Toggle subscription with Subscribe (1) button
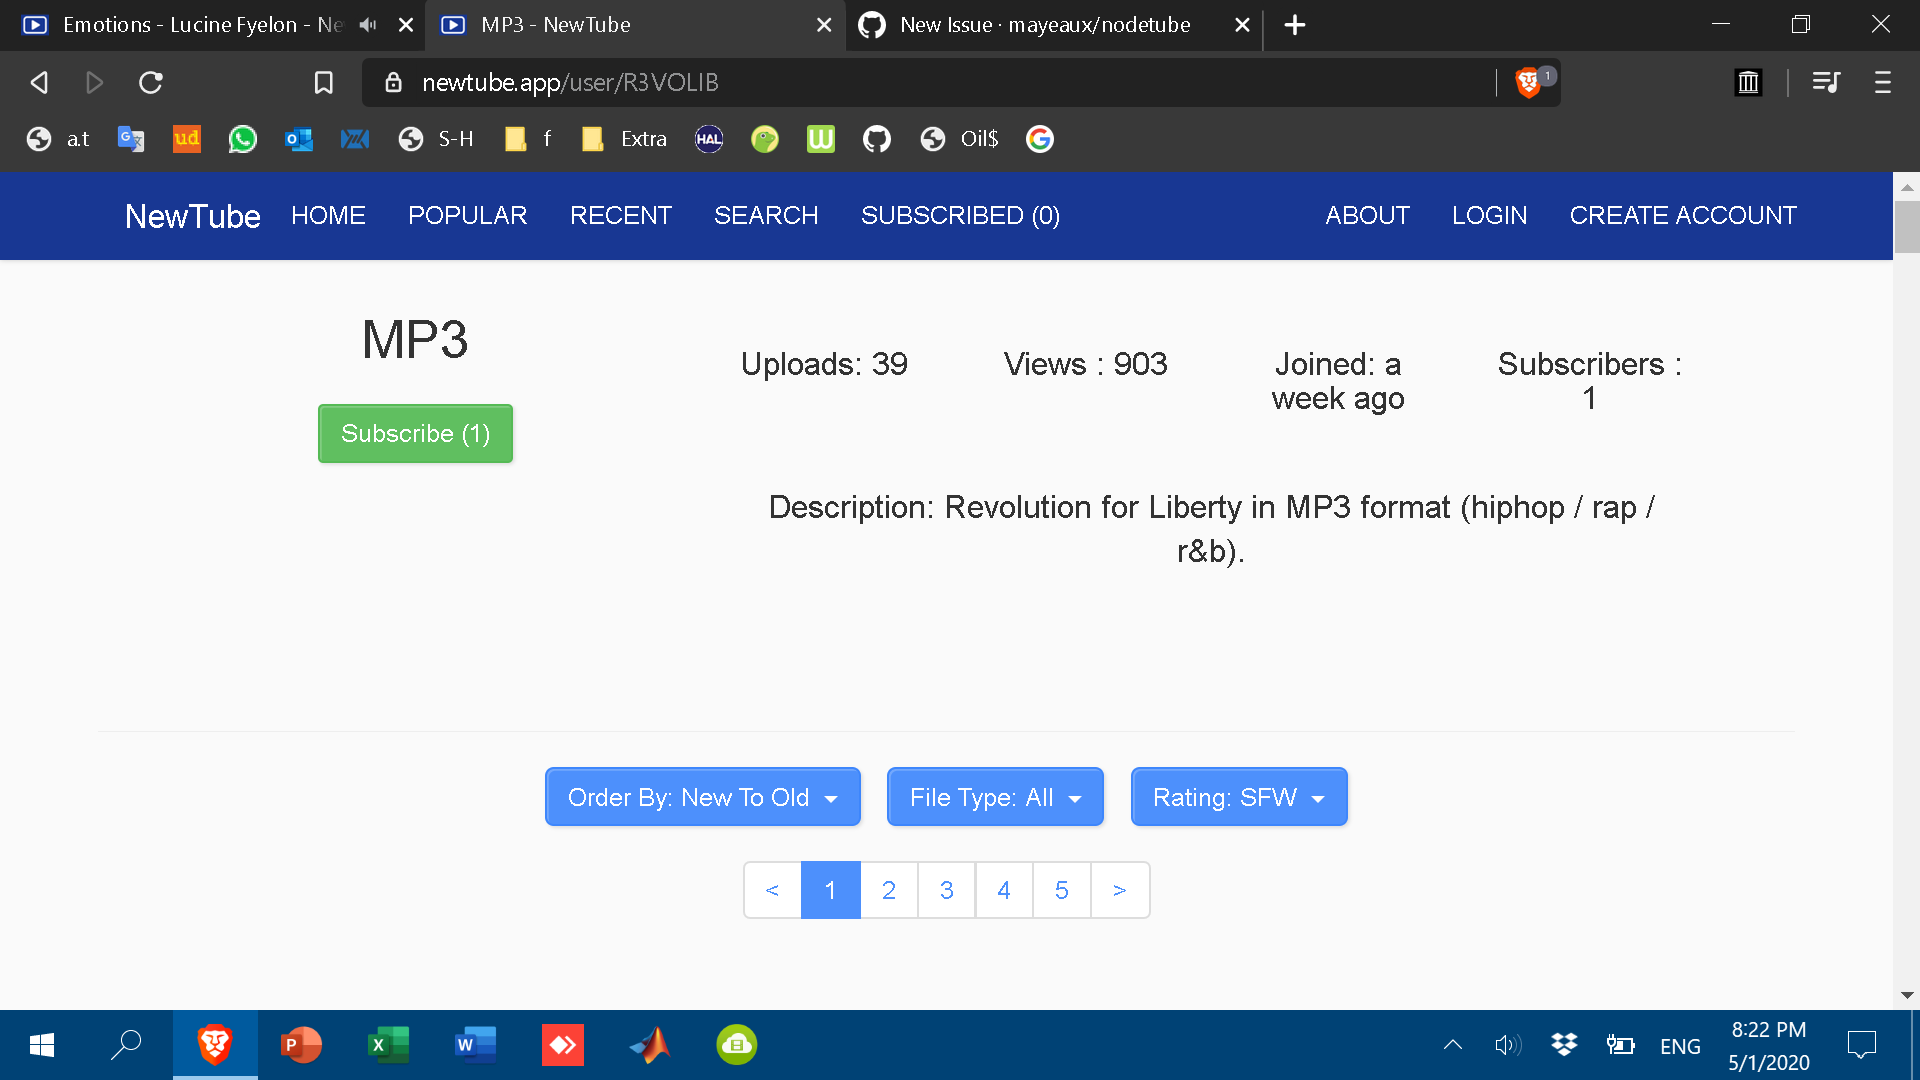 coord(415,434)
